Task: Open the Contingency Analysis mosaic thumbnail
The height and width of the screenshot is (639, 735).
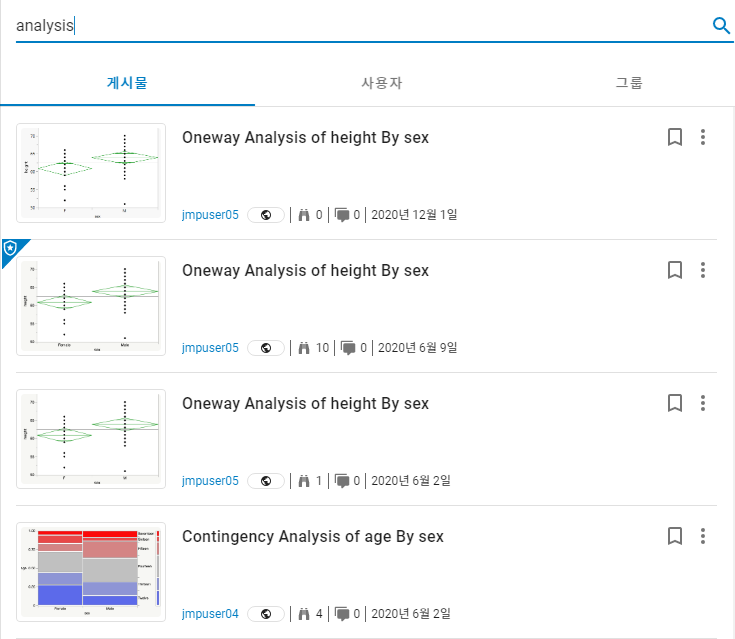Action: 91,572
